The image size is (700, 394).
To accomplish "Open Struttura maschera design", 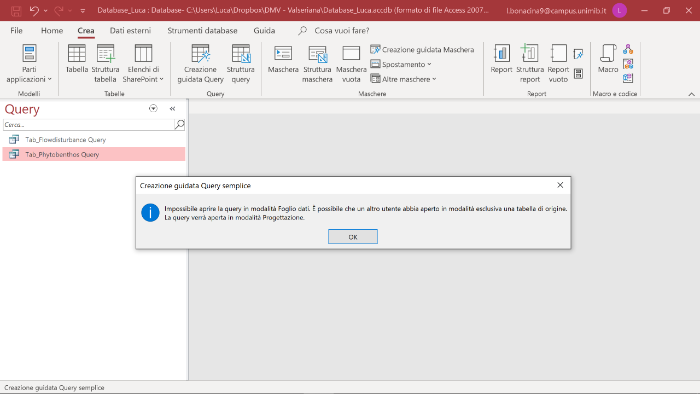I will click(x=317, y=63).
